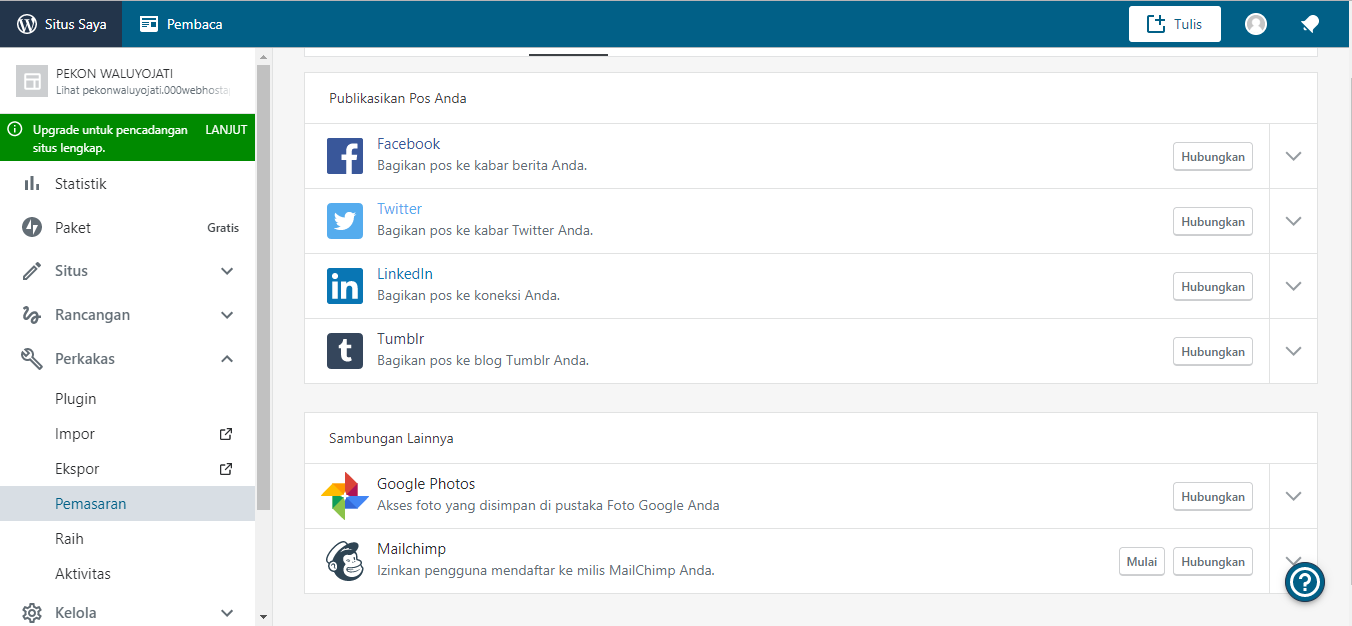The image size is (1352, 626).
Task: Click the Statistik bar chart icon
Action: (32, 184)
